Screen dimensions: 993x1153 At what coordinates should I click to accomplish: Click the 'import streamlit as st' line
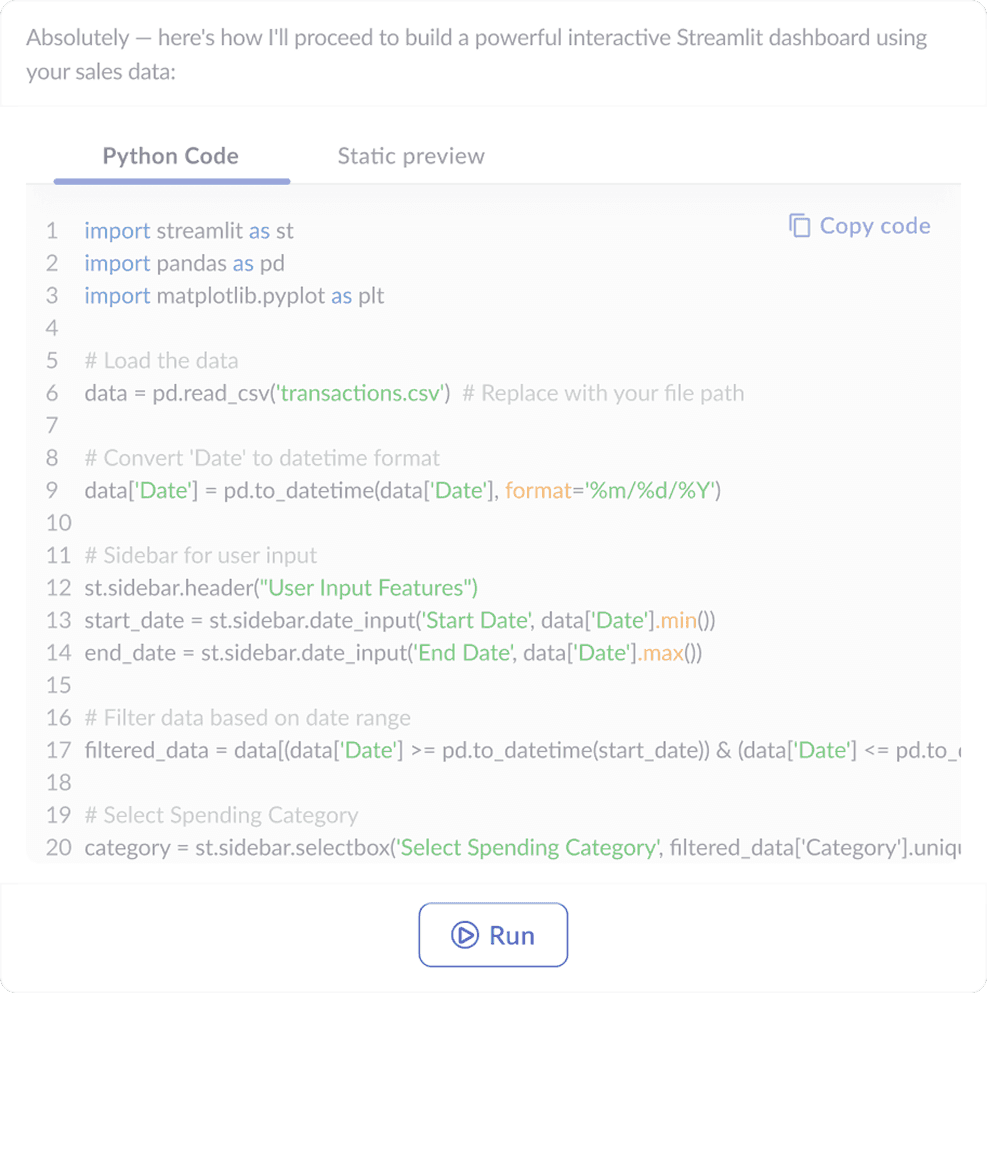tap(189, 231)
